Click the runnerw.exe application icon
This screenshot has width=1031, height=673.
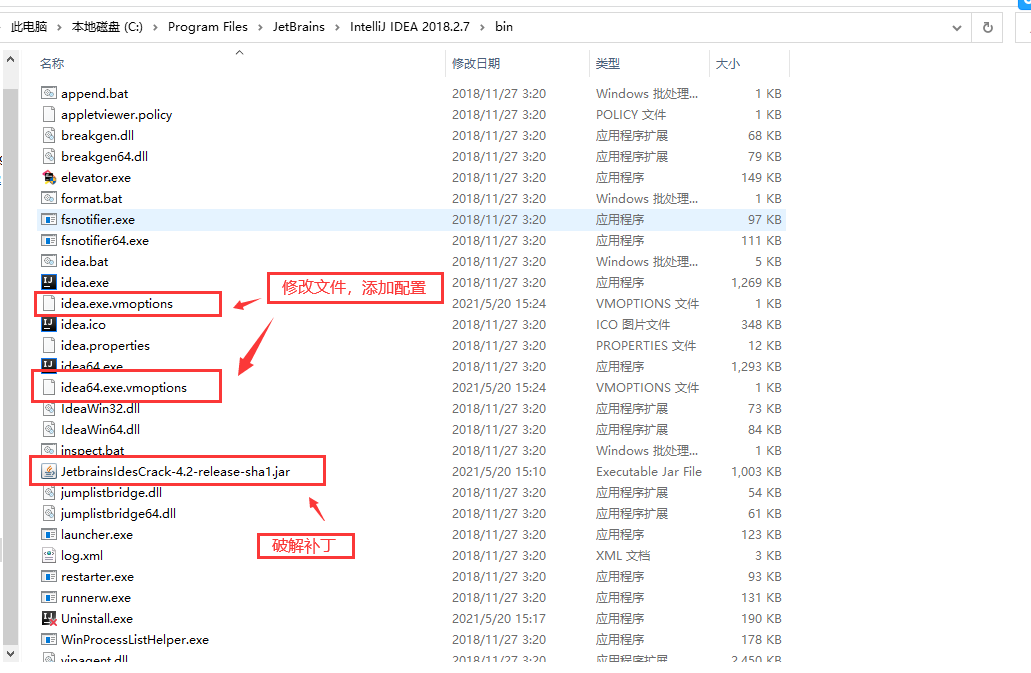point(49,598)
